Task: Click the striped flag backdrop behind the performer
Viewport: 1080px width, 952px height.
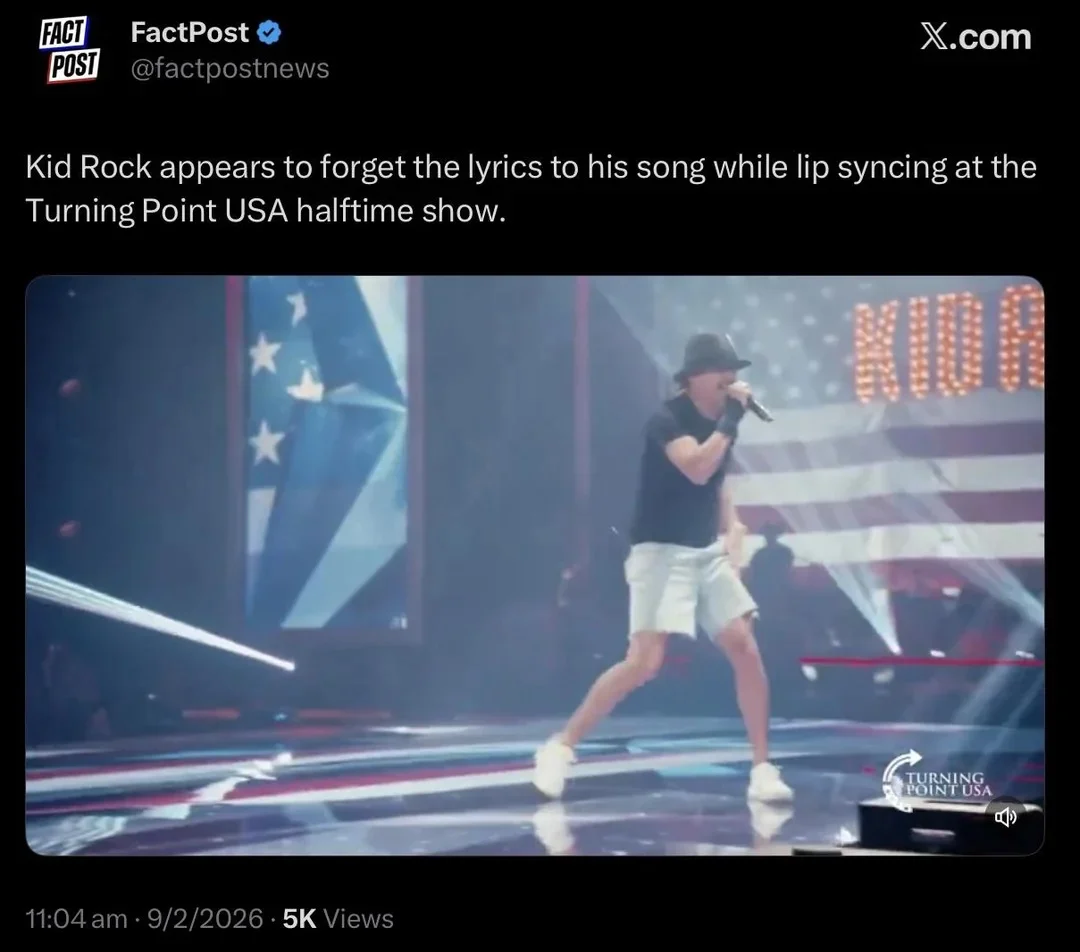Action: tap(890, 480)
